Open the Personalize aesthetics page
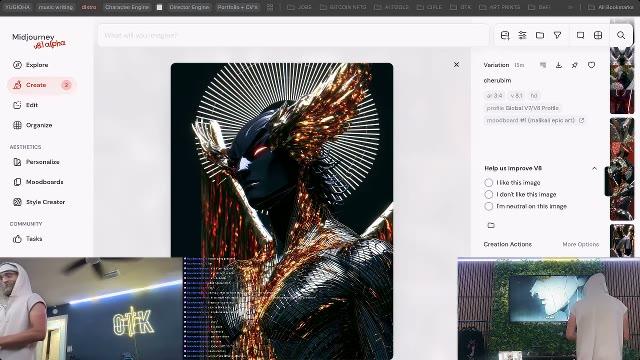This screenshot has height=360, width=640. pos(36,162)
